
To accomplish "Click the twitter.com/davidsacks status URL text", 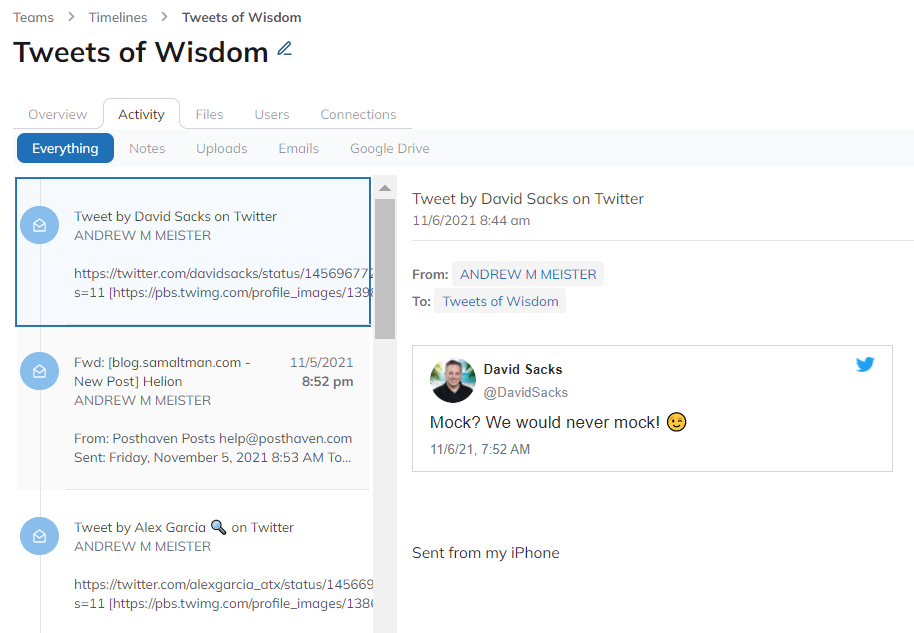I will point(224,273).
